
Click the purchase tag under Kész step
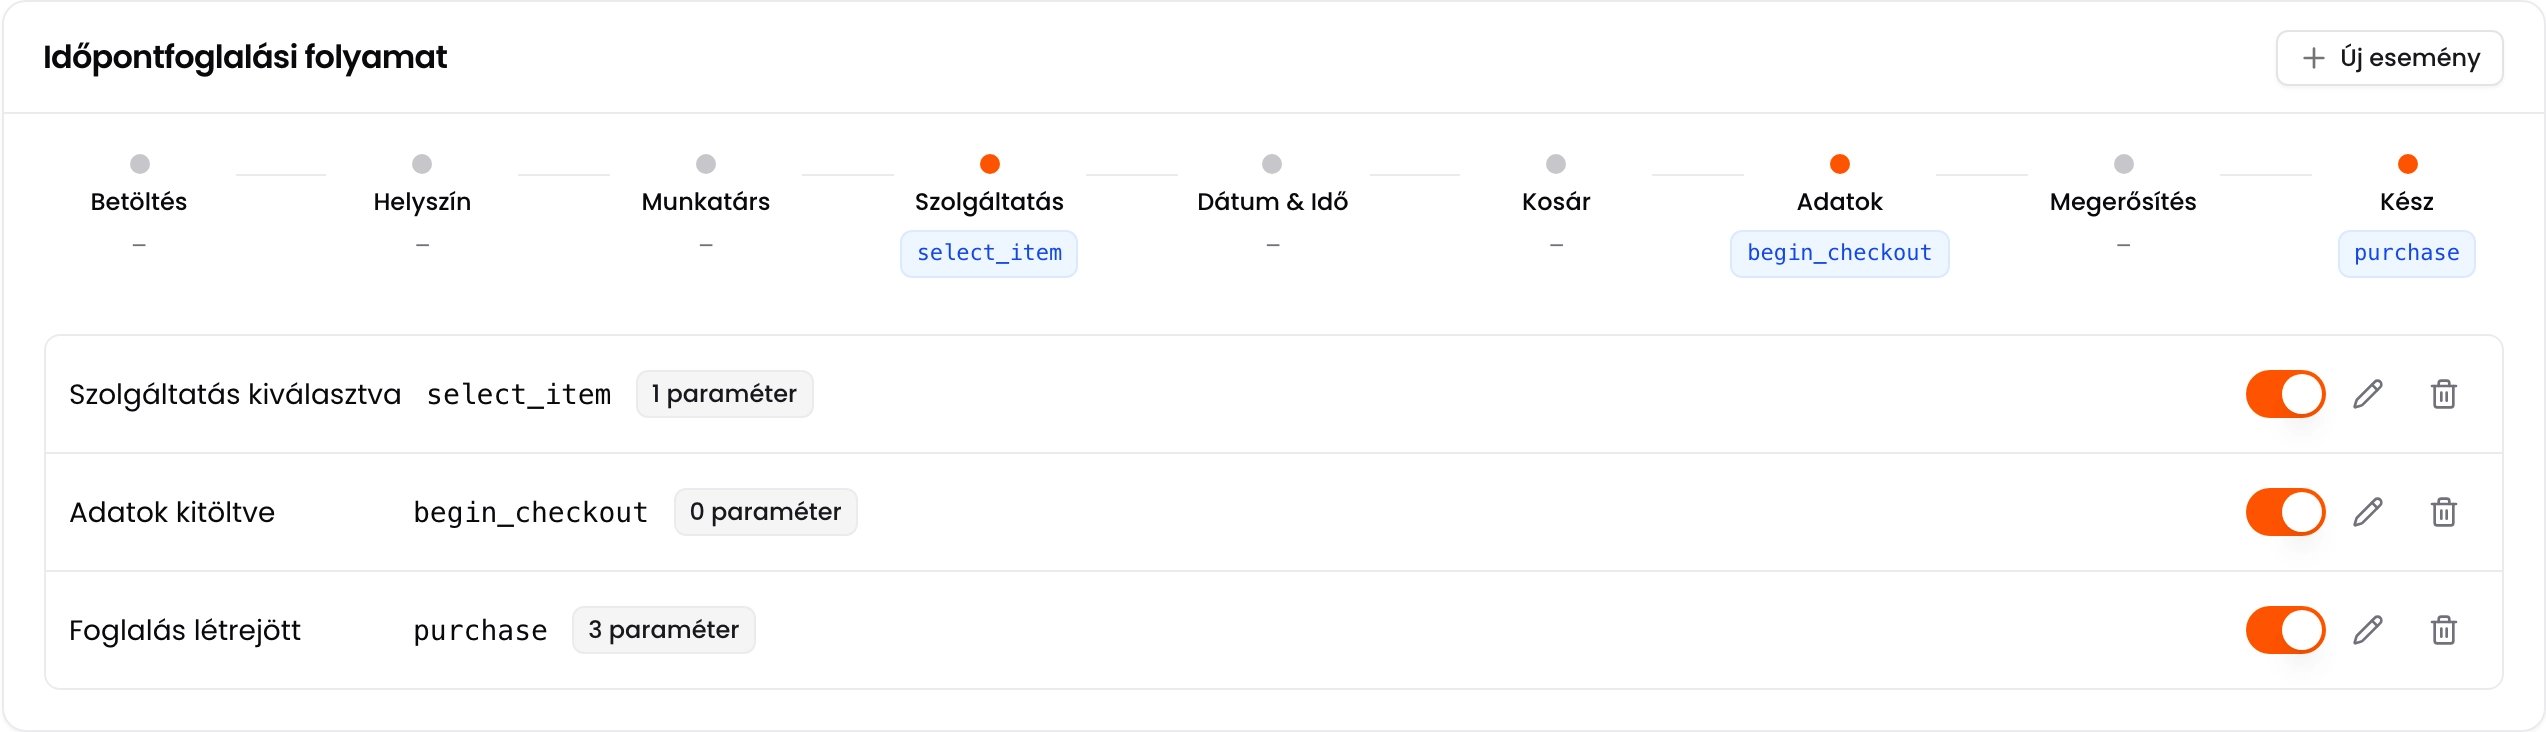tap(2406, 254)
